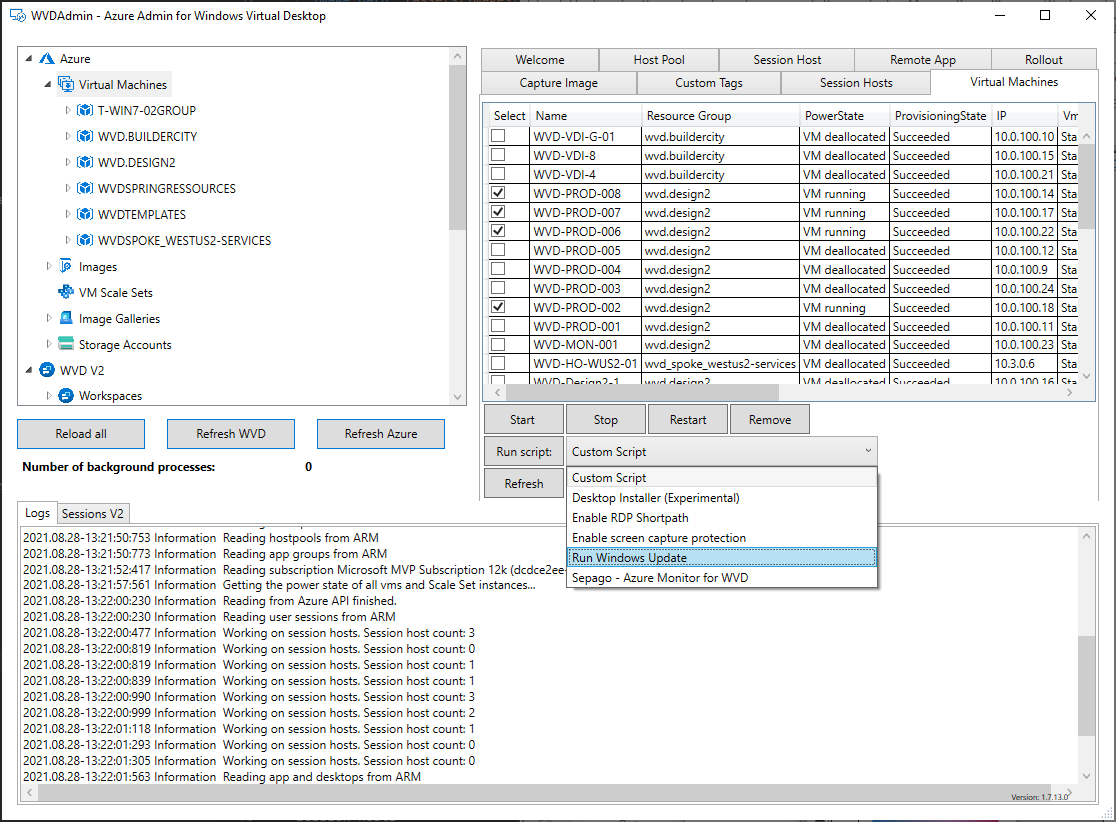The width and height of the screenshot is (1116, 822).
Task: Click the Workspaces node icon
Action: coord(65,396)
